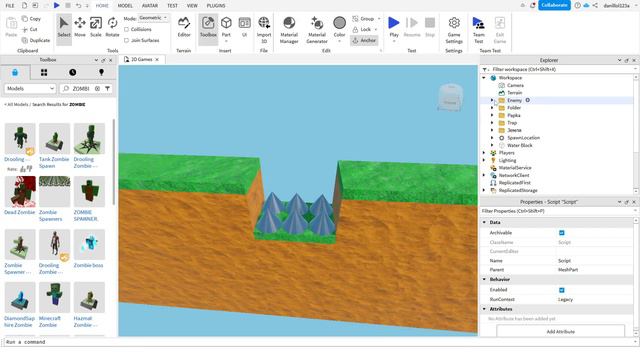Screen dimensions: 640x360
Task: Expand the Players service
Action: point(484,153)
